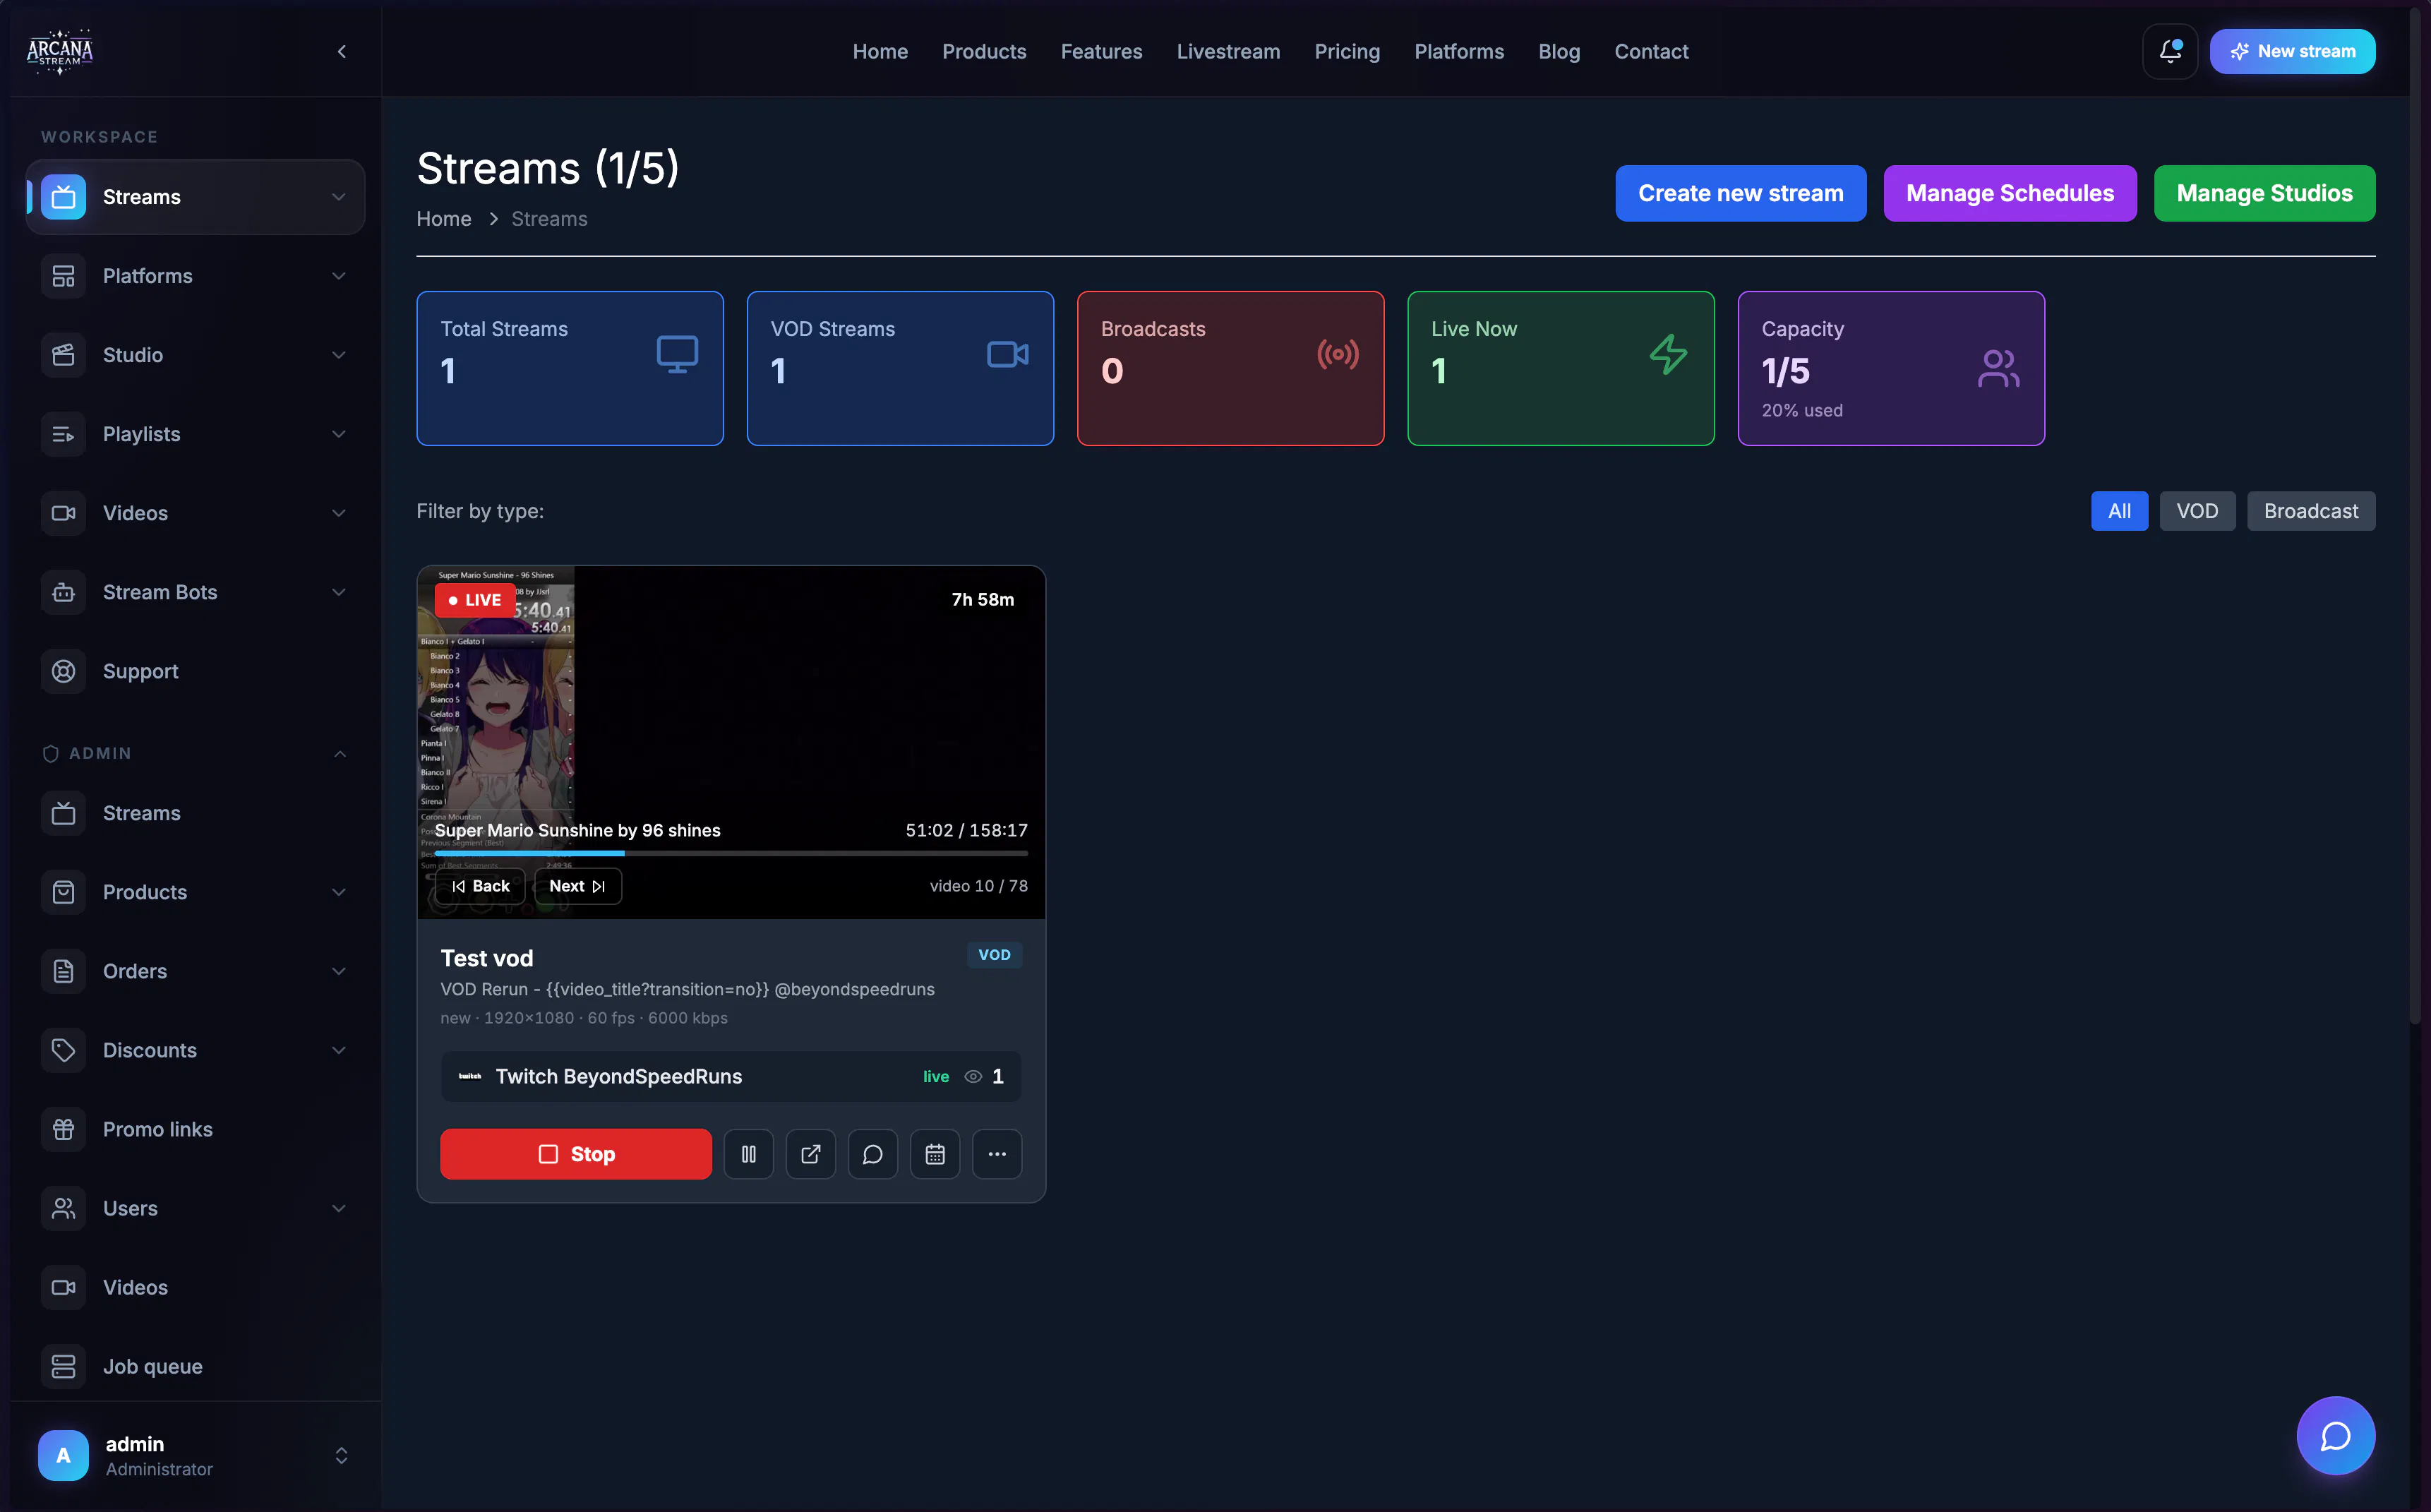
Task: Expand the Stream Bots chevron
Action: [339, 592]
